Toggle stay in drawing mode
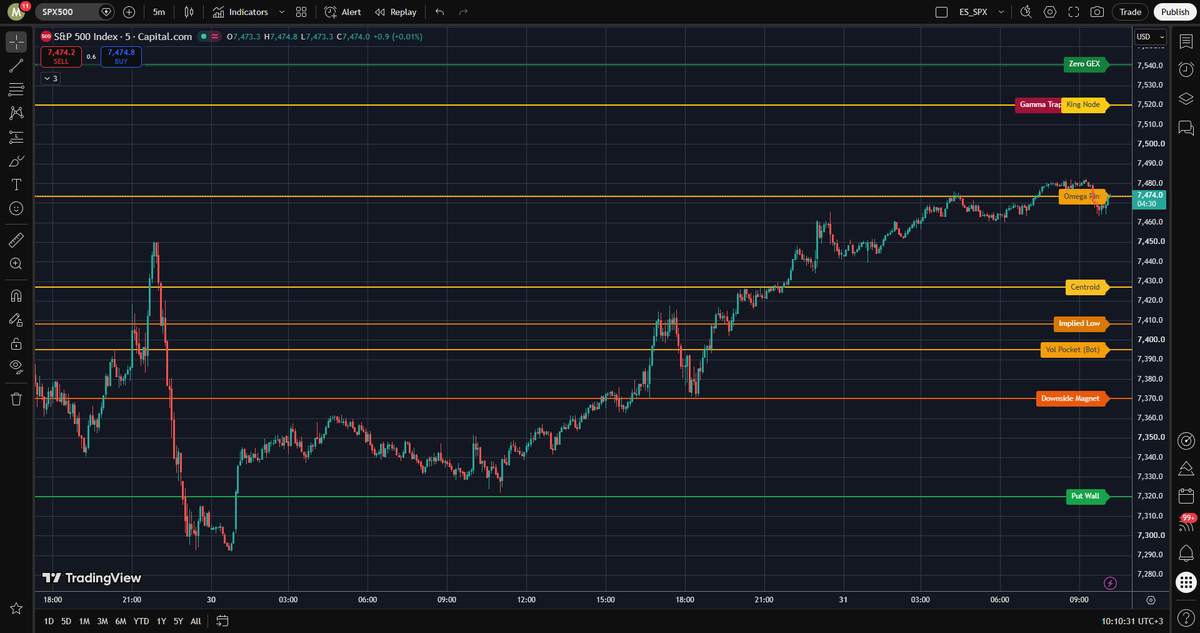Viewport: 1200px width, 633px height. [x=16, y=320]
